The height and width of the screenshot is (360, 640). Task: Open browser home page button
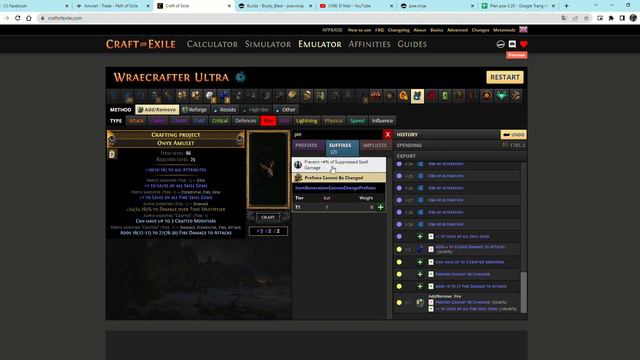coord(29,18)
